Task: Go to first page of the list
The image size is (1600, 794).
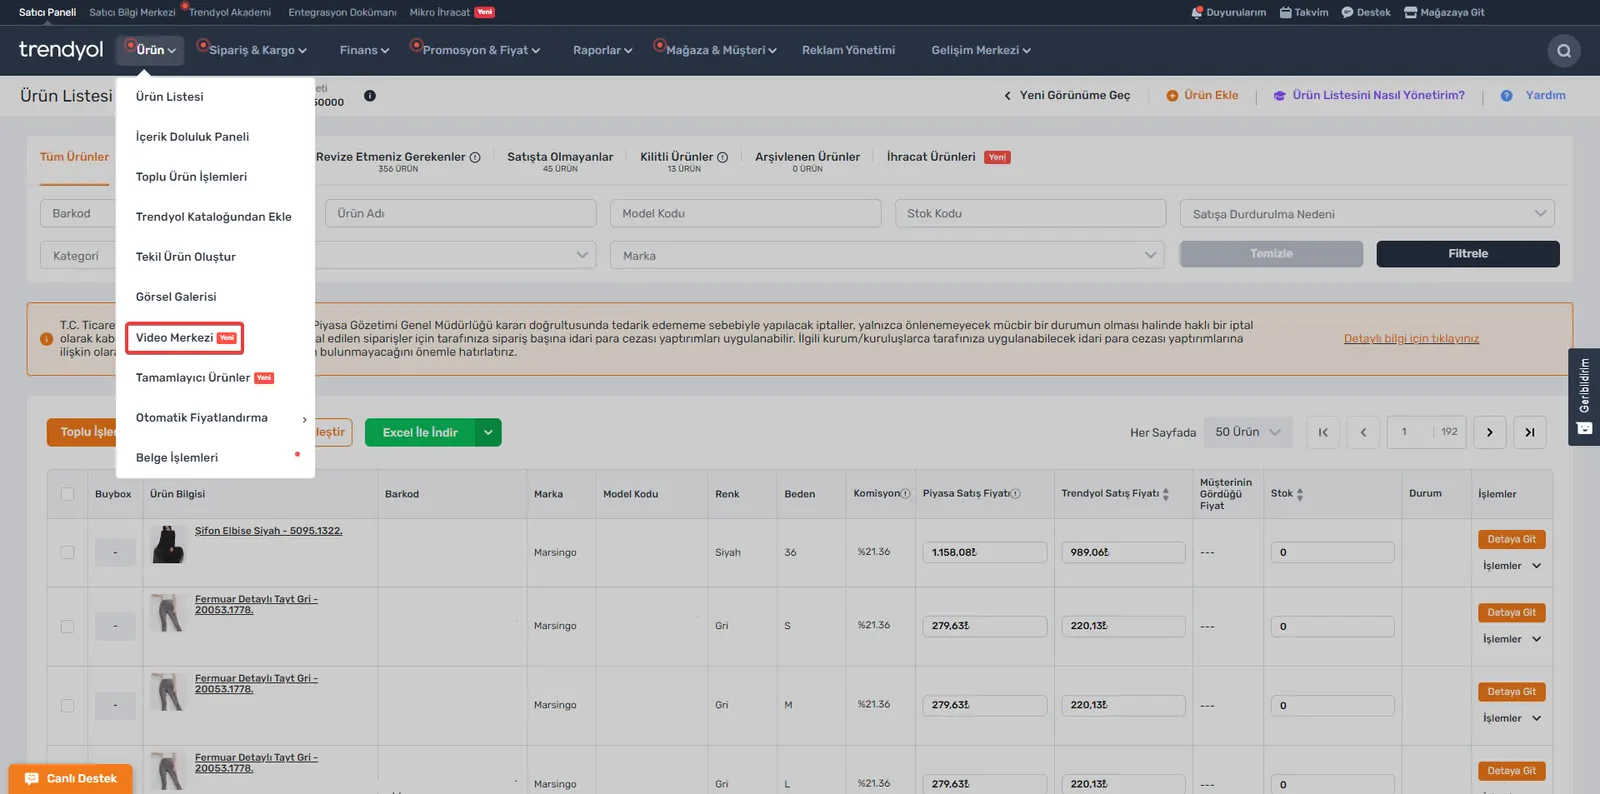Action: pyautogui.click(x=1323, y=432)
